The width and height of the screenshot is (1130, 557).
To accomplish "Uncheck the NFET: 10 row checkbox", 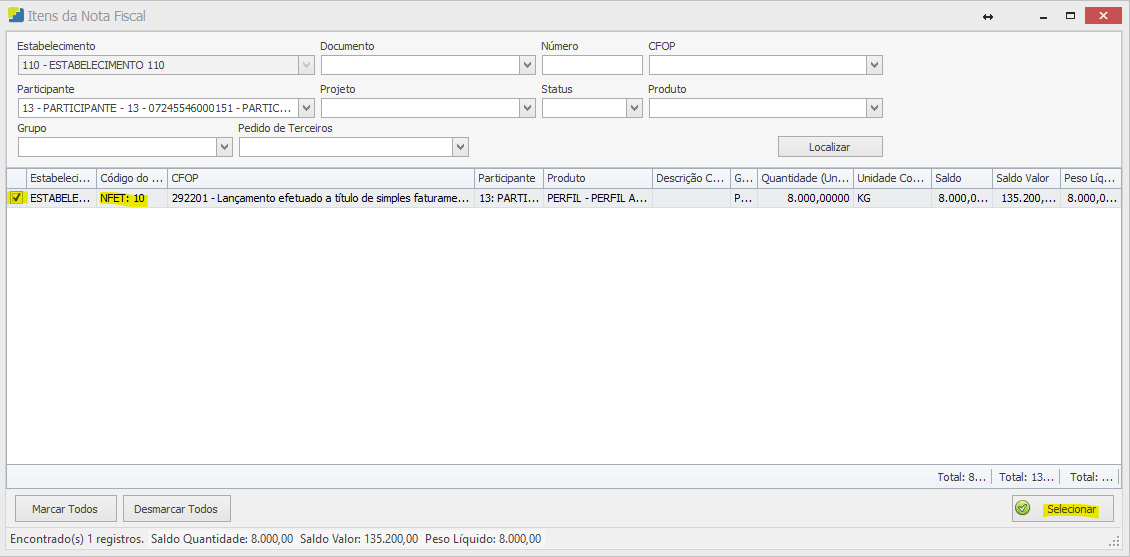I will (x=16, y=198).
